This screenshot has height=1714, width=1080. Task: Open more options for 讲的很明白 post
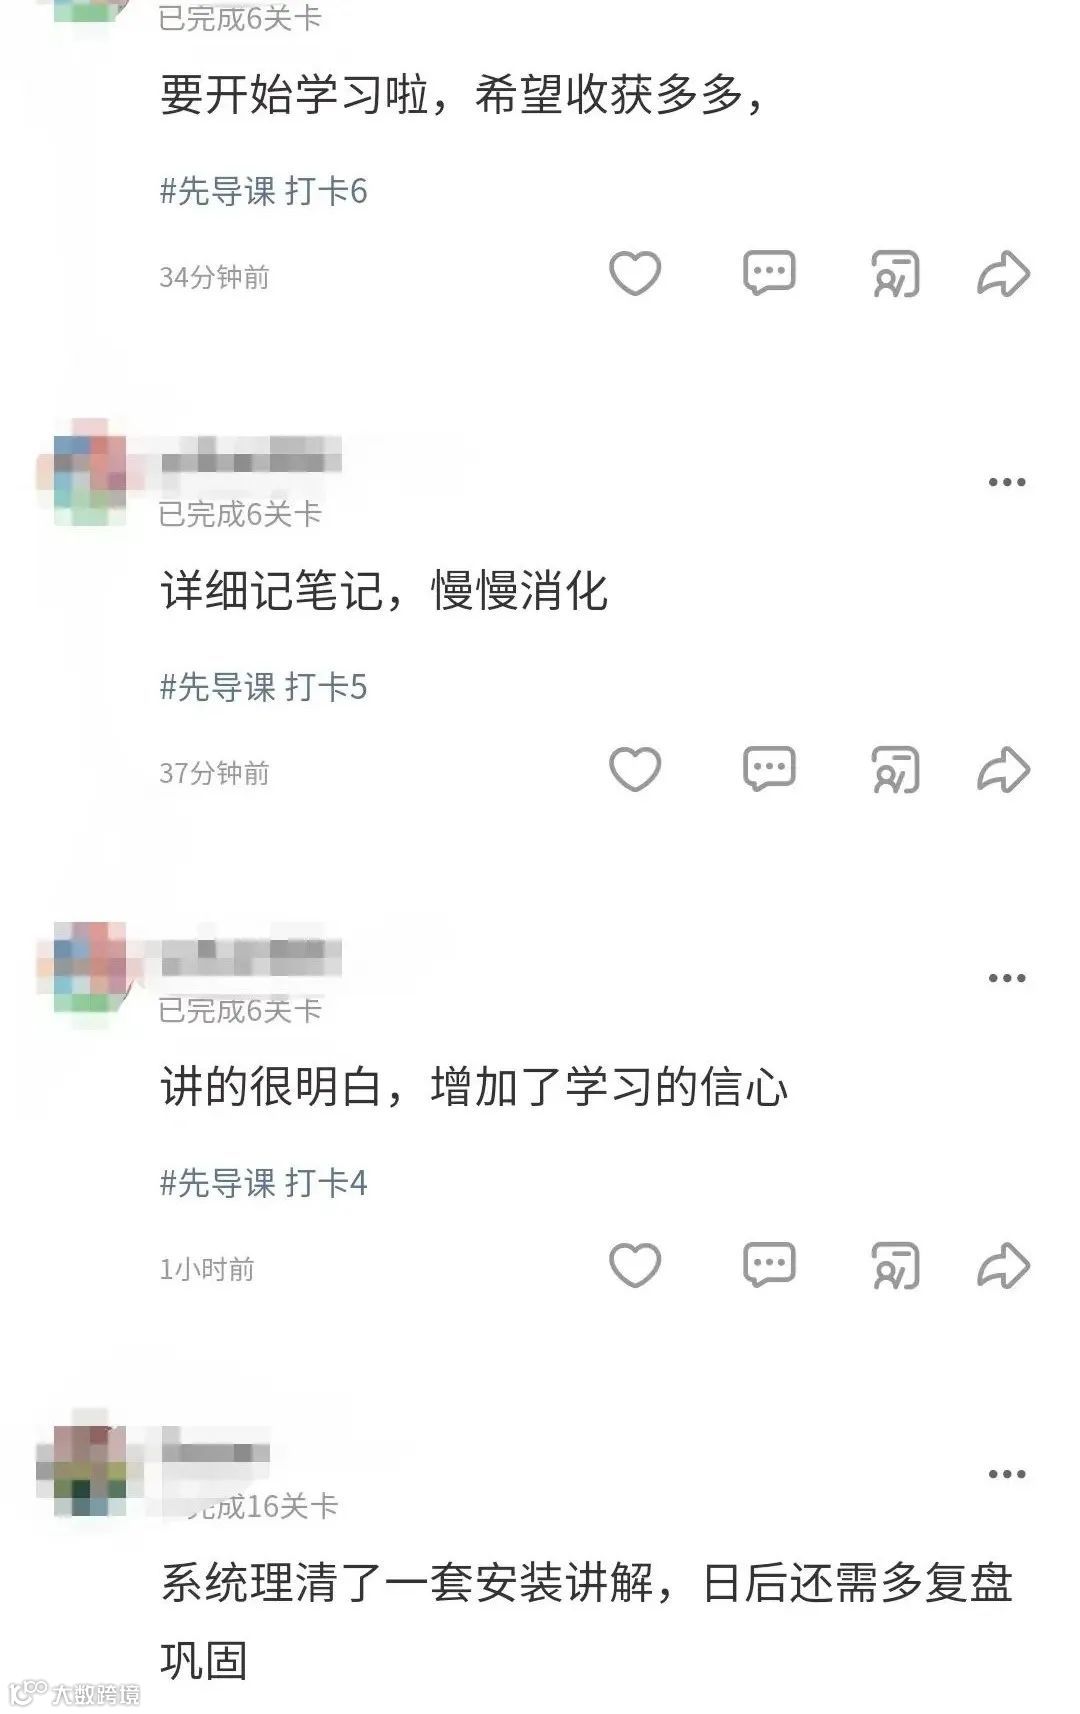(x=1007, y=978)
